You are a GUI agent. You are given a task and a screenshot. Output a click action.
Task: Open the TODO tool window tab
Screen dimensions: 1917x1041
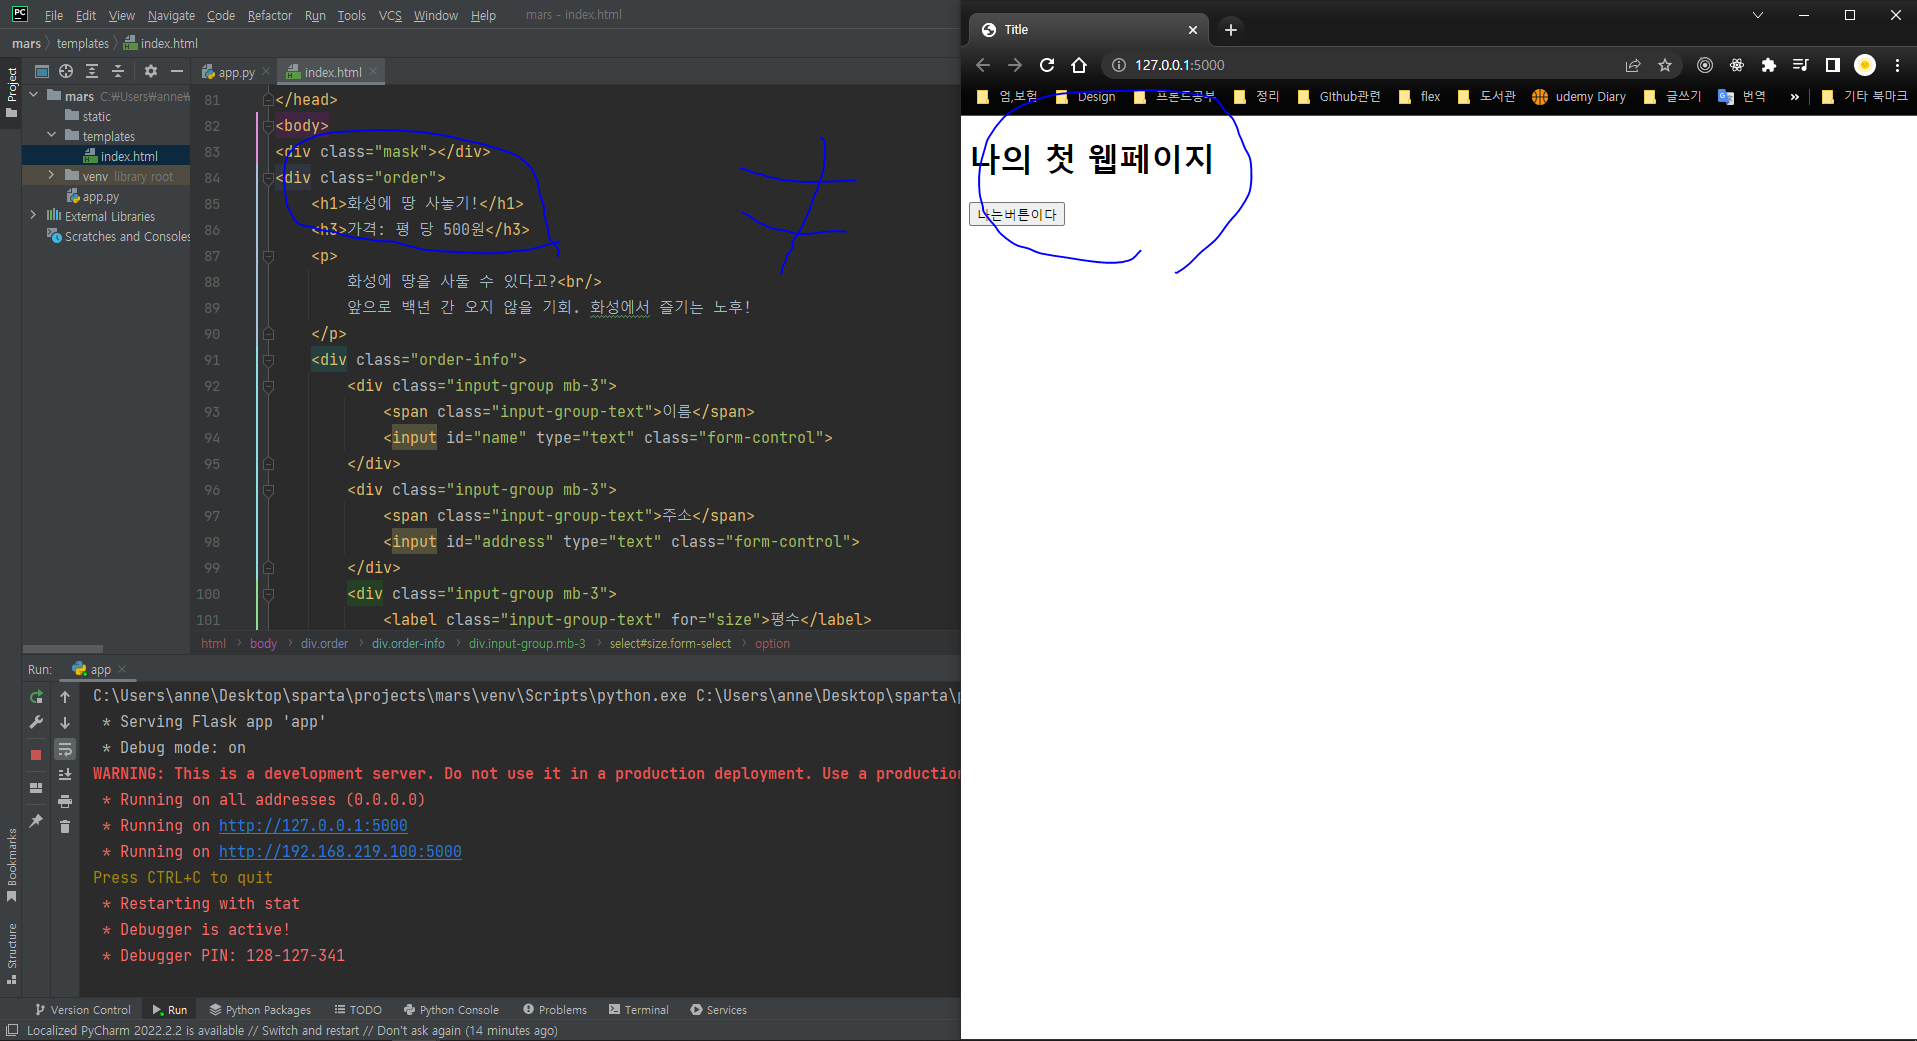pyautogui.click(x=358, y=1010)
